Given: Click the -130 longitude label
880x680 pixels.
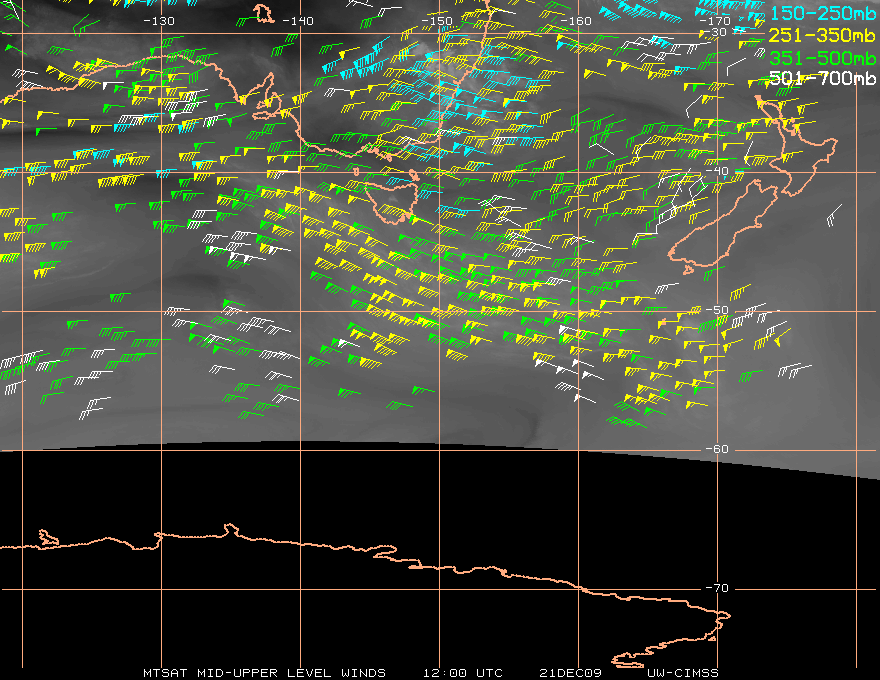Looking at the screenshot, I should point(159,20).
